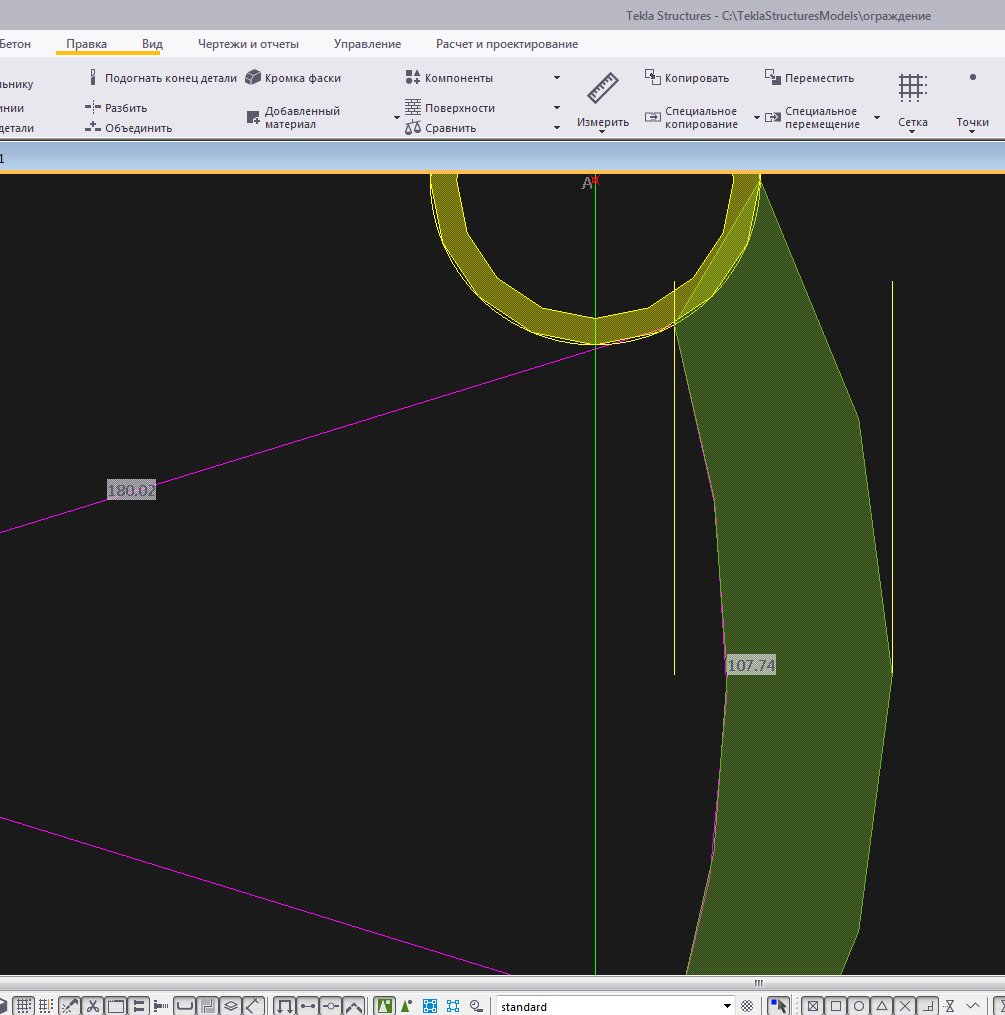Click the Точки points icon
This screenshot has width=1005, height=1015.
click(x=972, y=78)
